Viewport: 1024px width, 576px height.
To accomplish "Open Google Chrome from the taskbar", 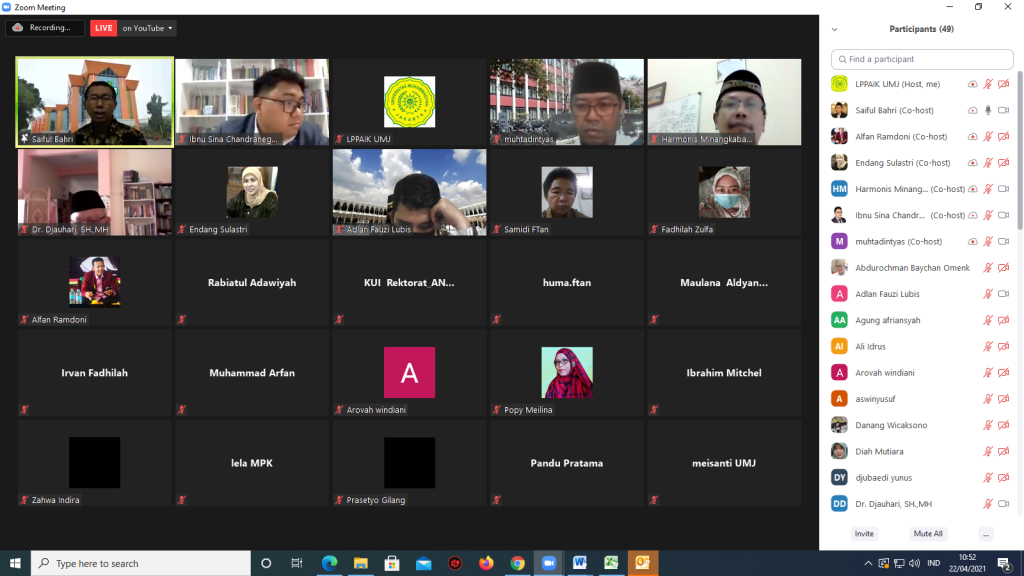I will point(517,563).
